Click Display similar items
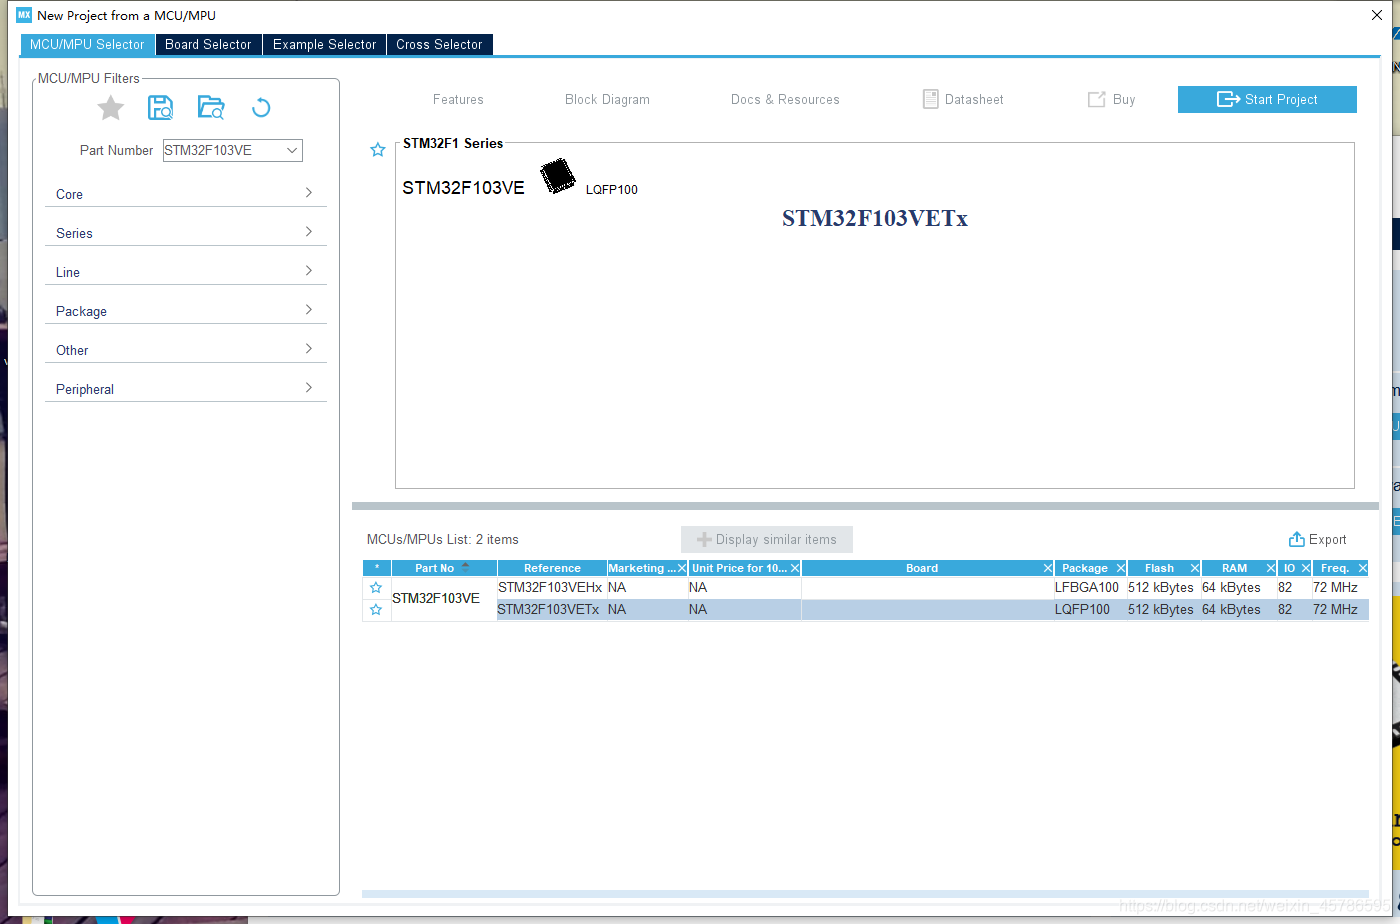This screenshot has width=1400, height=924. tap(767, 540)
